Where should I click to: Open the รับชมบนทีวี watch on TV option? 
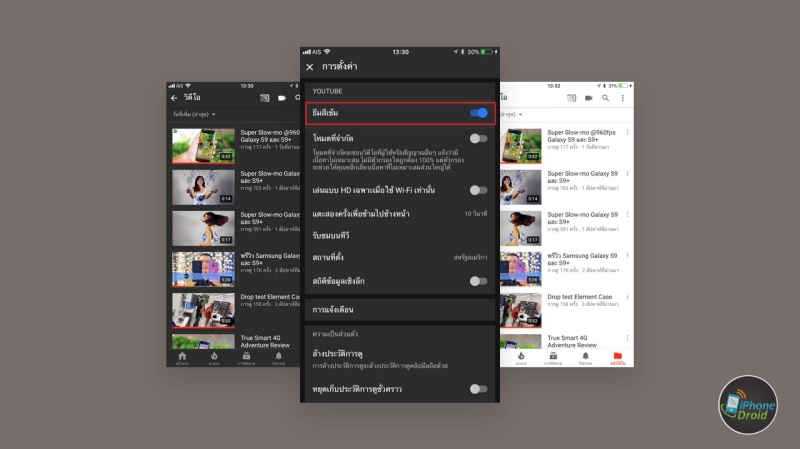click(331, 236)
